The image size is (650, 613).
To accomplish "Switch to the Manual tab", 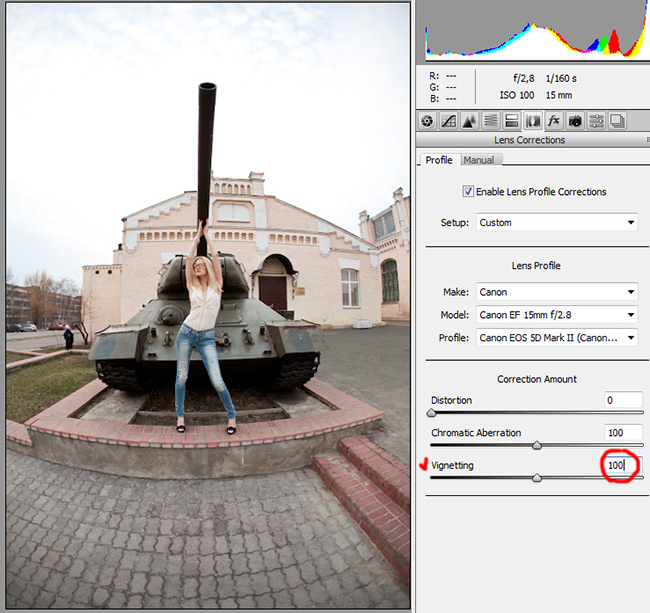I will pyautogui.click(x=478, y=160).
